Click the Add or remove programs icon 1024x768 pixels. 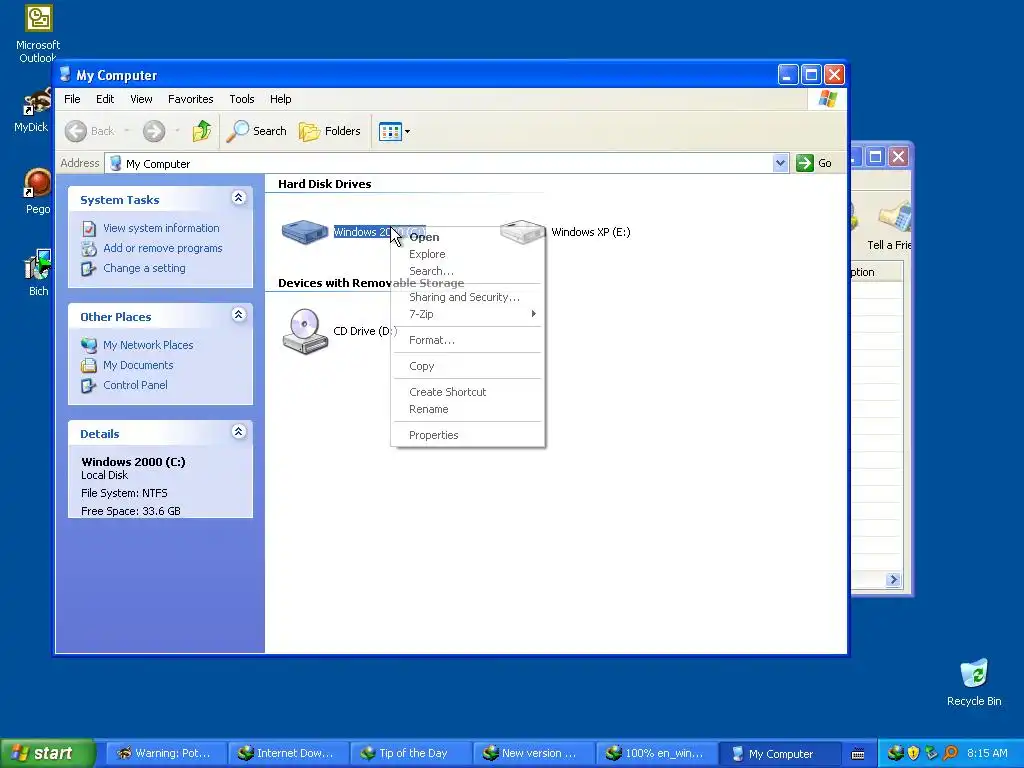pos(89,248)
